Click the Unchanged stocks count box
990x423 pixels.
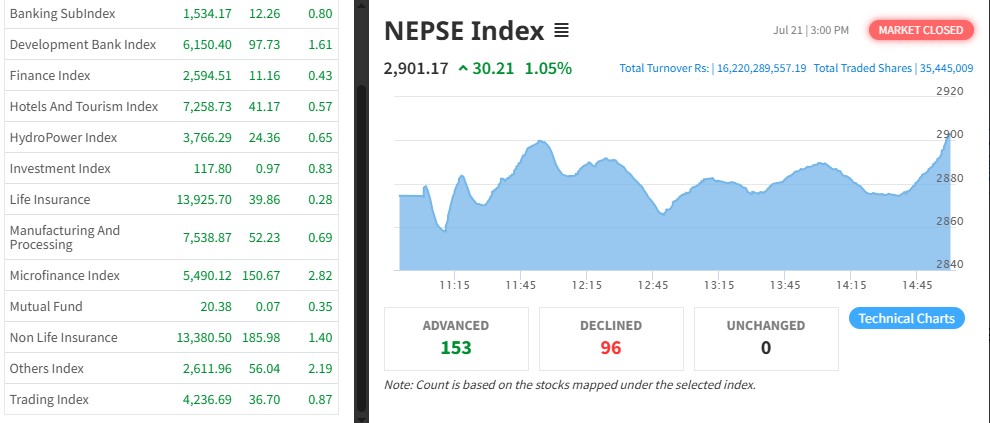(x=767, y=337)
